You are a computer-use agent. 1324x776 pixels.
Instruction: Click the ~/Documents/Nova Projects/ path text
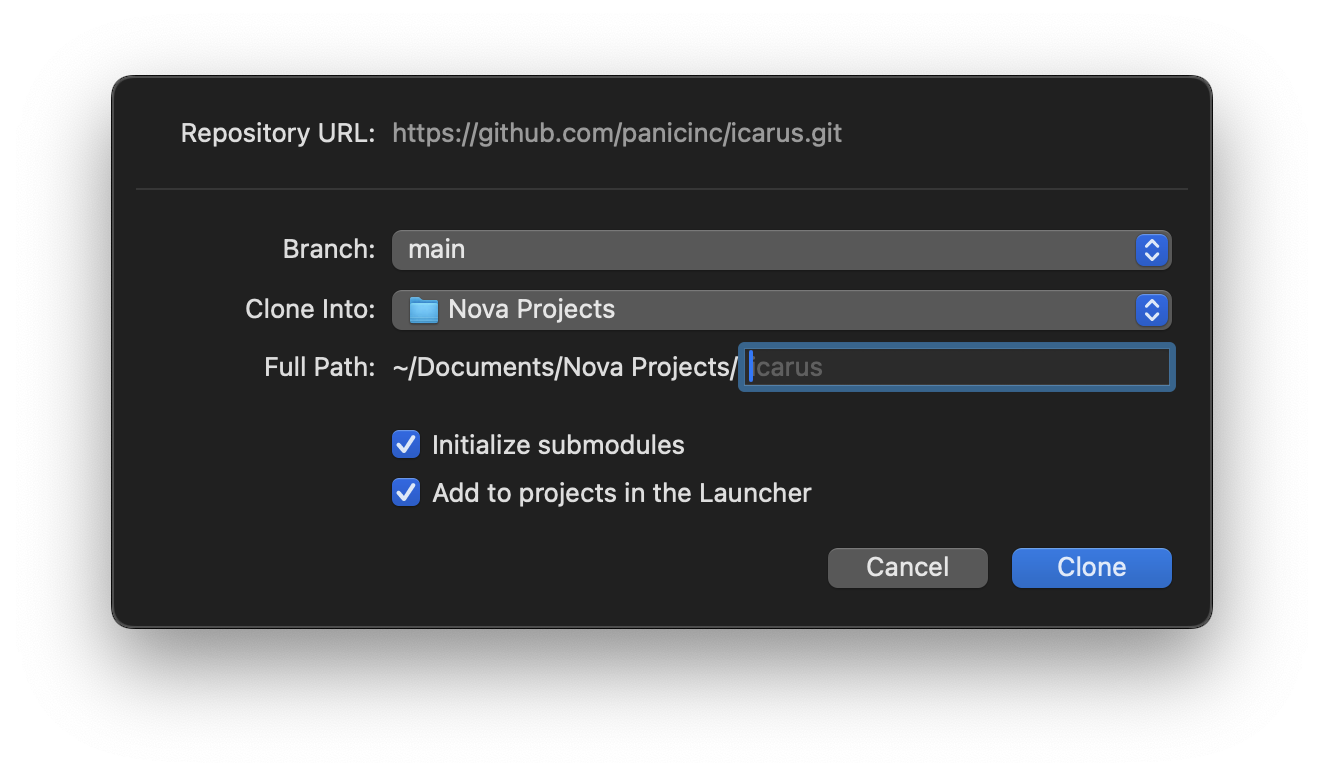point(565,367)
